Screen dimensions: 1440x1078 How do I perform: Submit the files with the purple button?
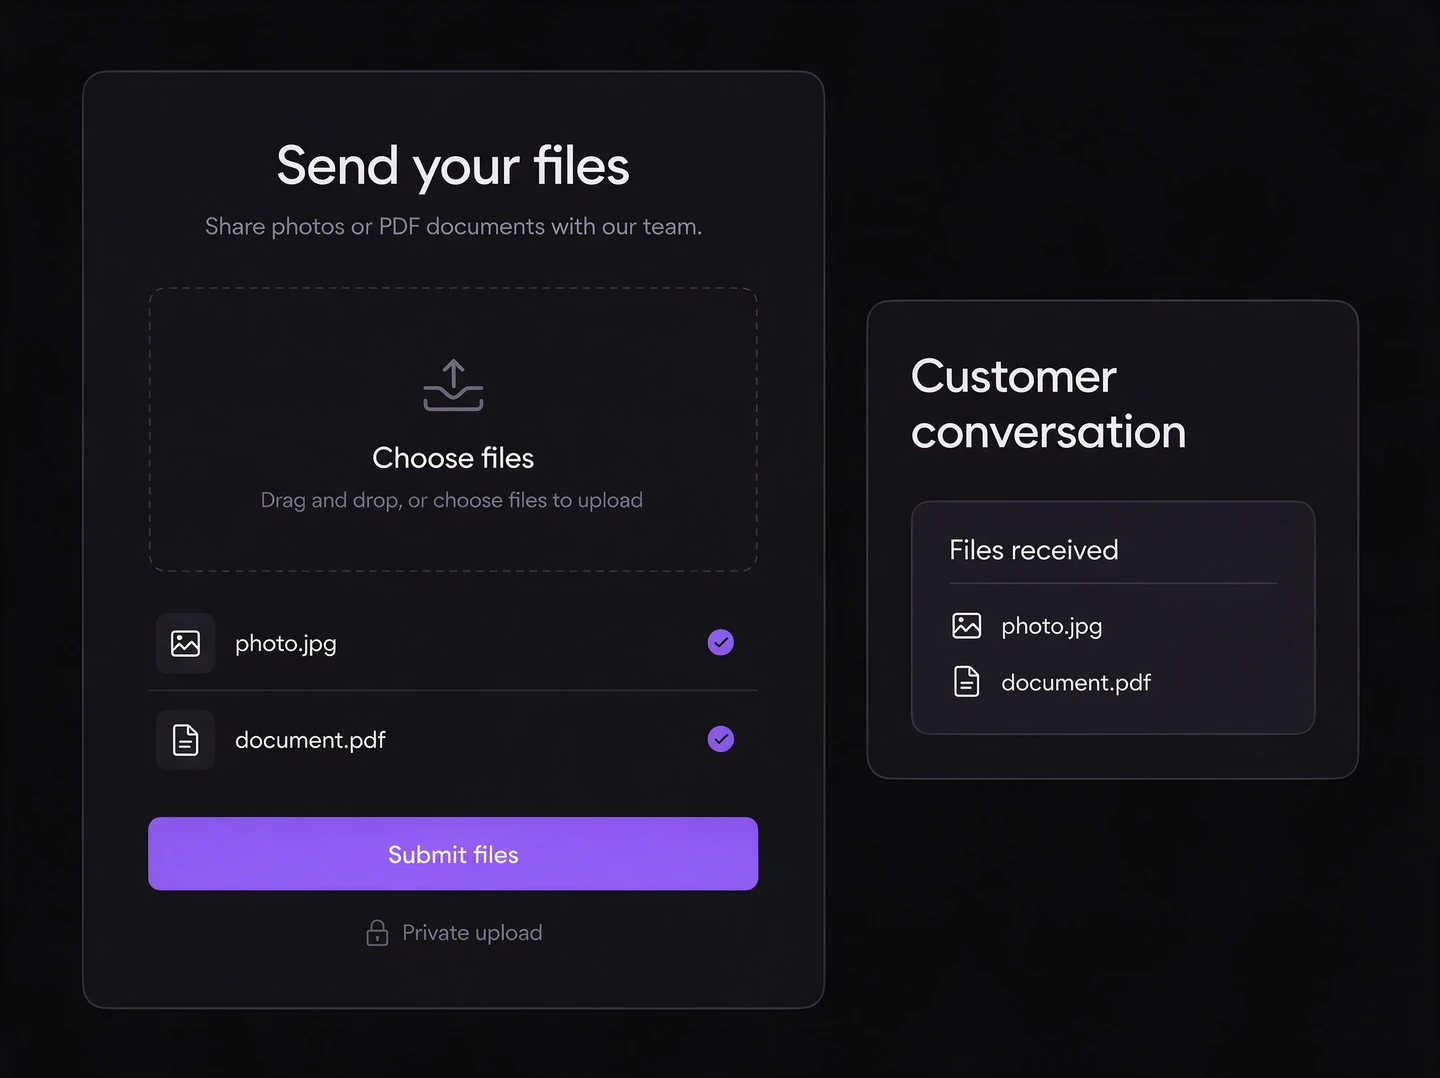click(453, 854)
